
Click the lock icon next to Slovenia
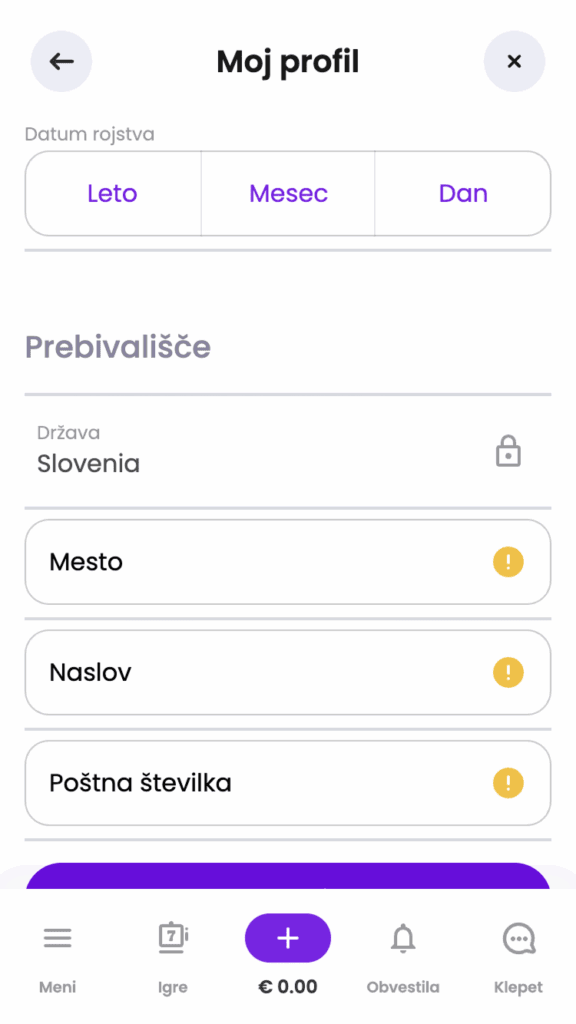point(508,451)
